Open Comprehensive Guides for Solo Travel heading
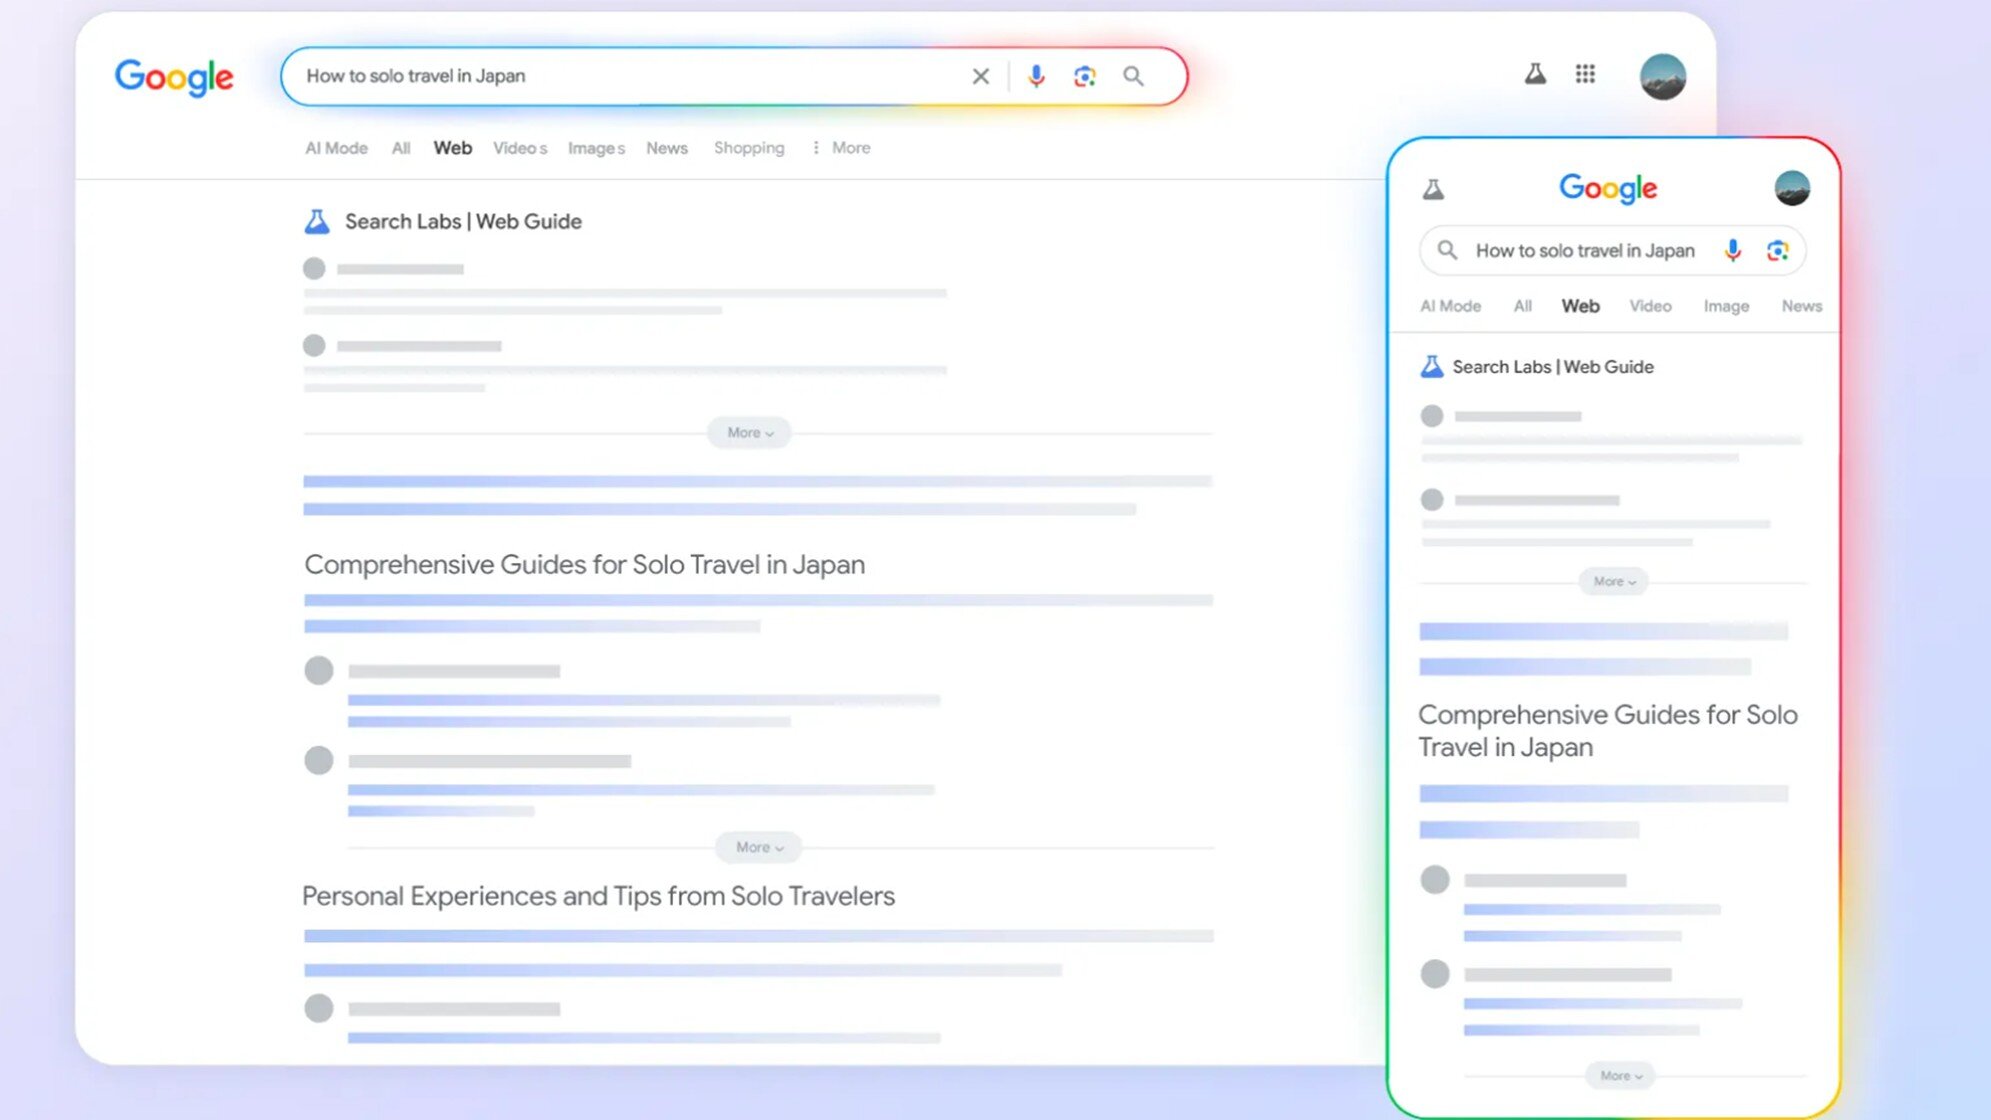The image size is (1991, 1120). tap(584, 564)
